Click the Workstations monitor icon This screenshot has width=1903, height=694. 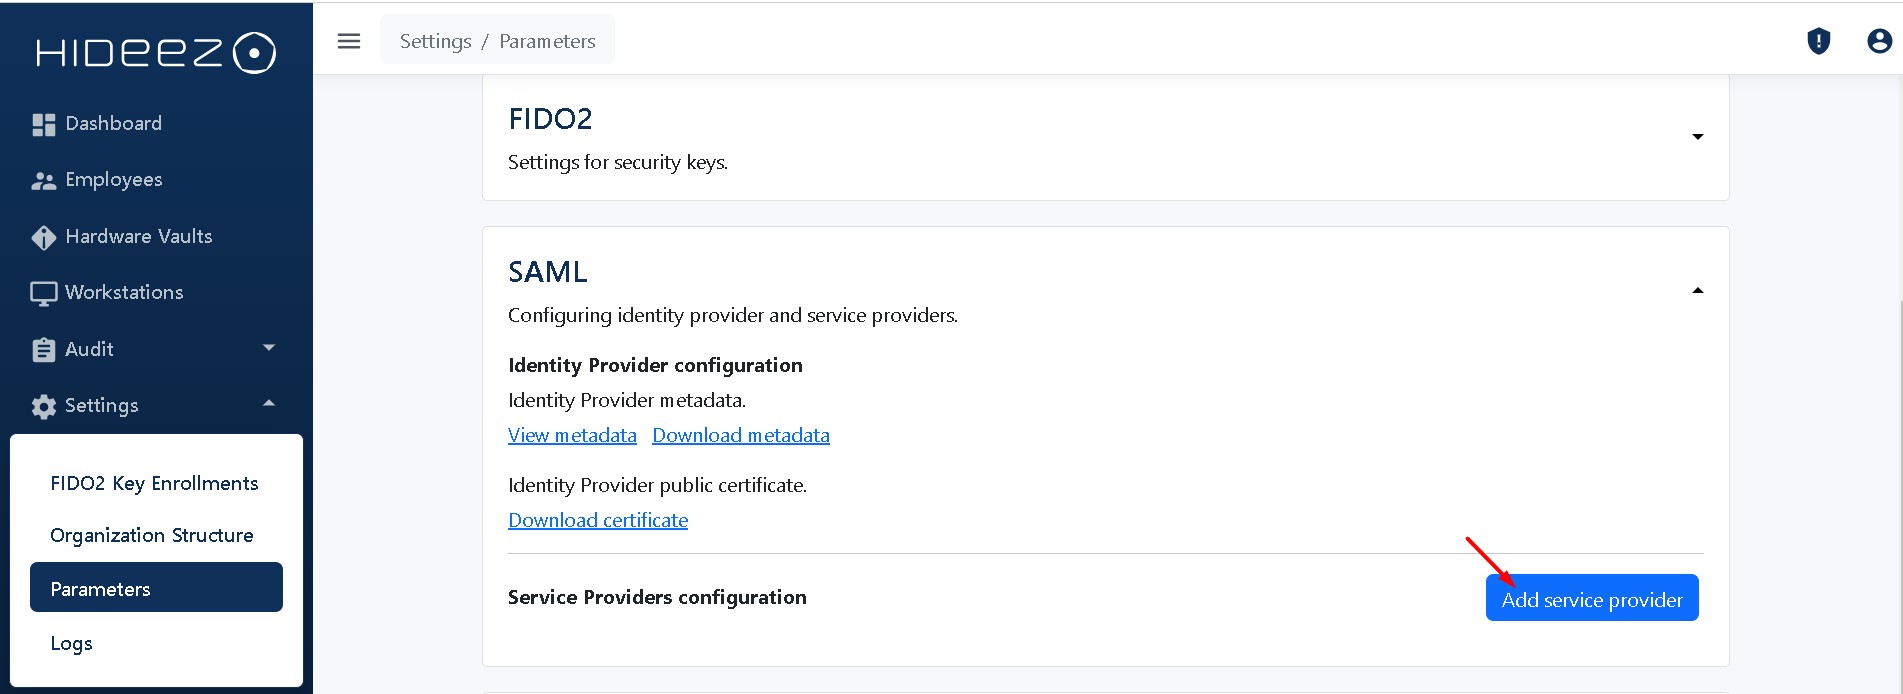[44, 293]
